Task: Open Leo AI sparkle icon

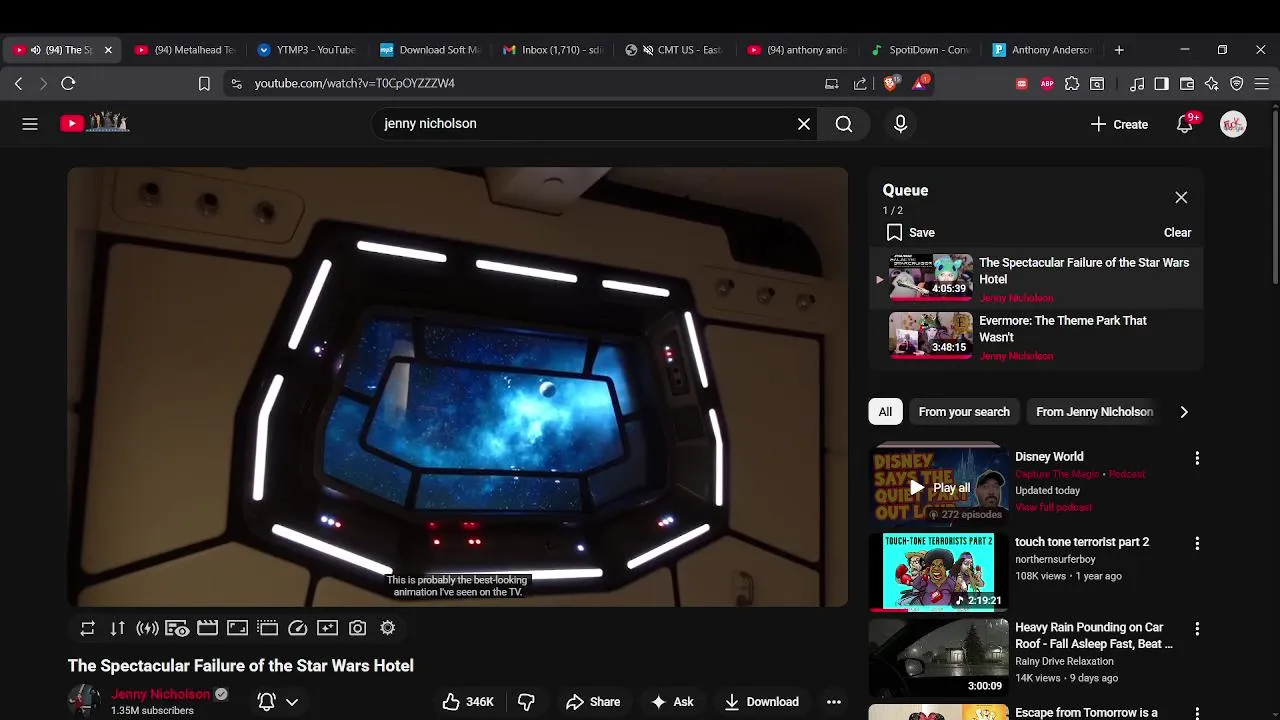Action: 1212,84
